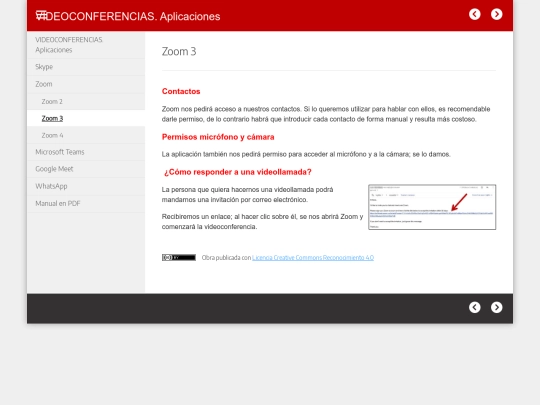Click the previous page arrow in the dark footer

coord(475,307)
